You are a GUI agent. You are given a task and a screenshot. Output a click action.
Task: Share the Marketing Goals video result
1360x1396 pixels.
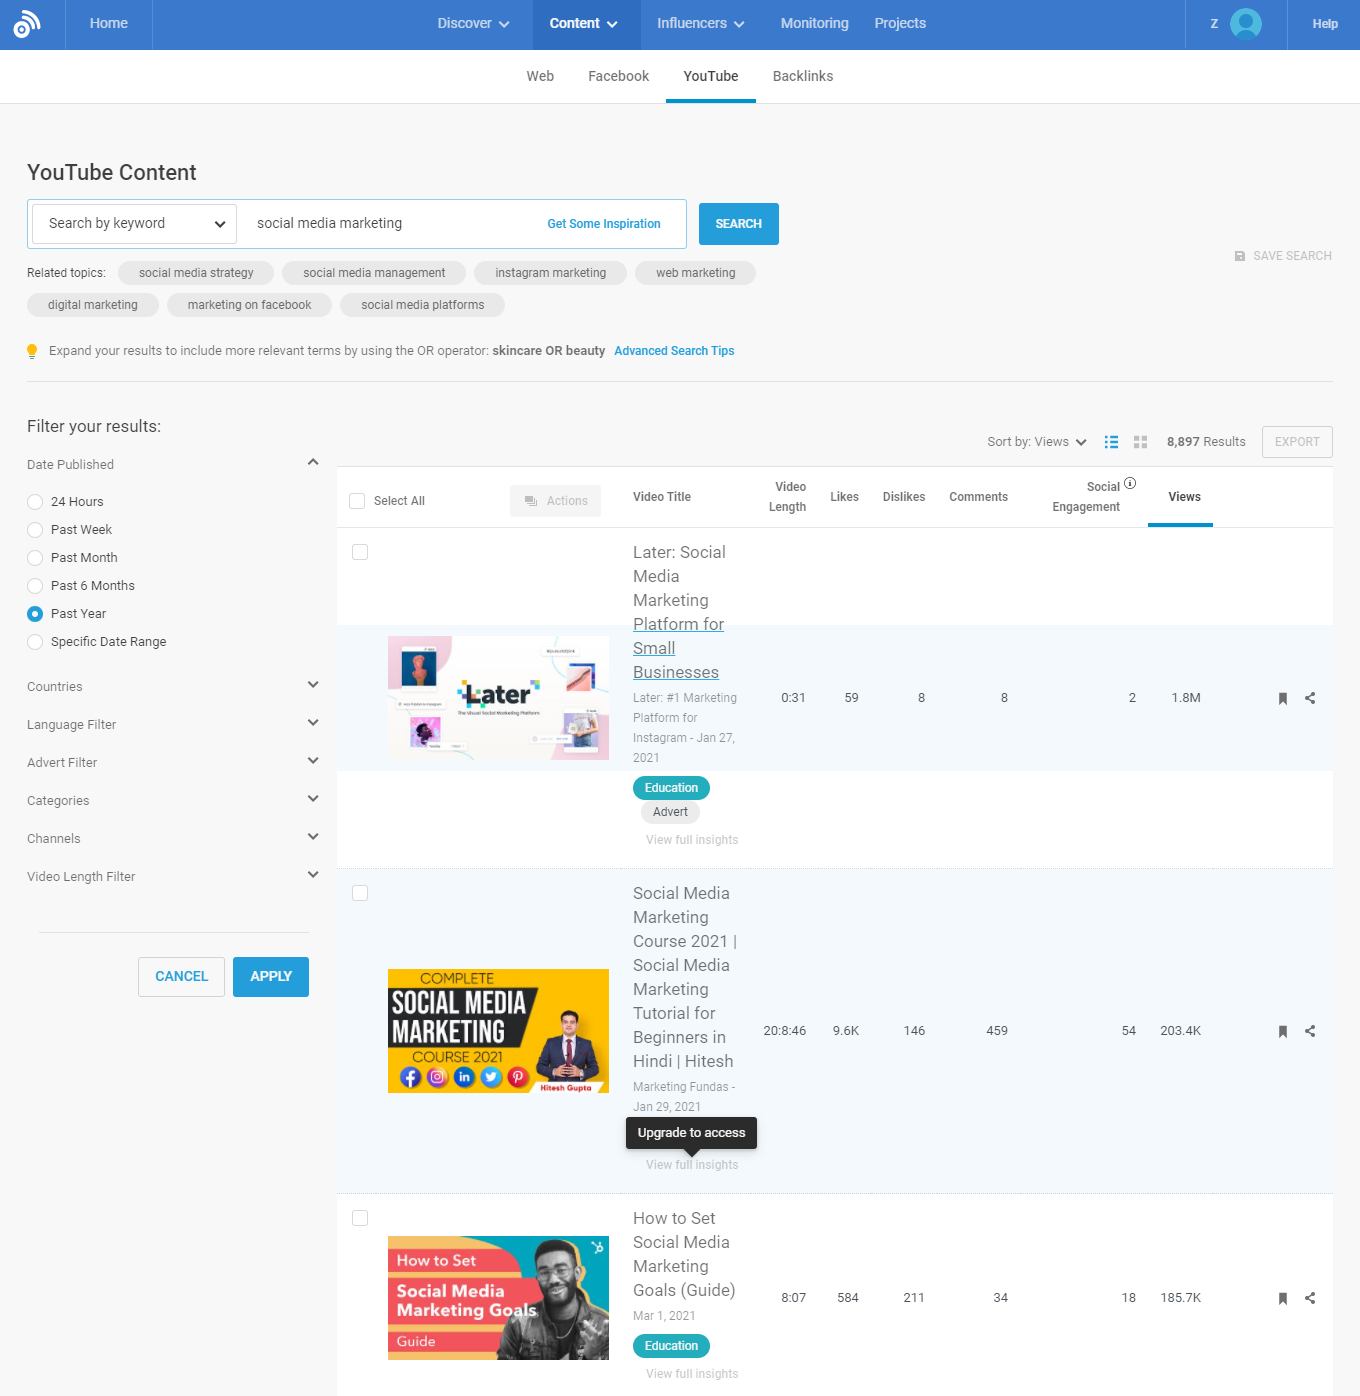(1310, 1298)
